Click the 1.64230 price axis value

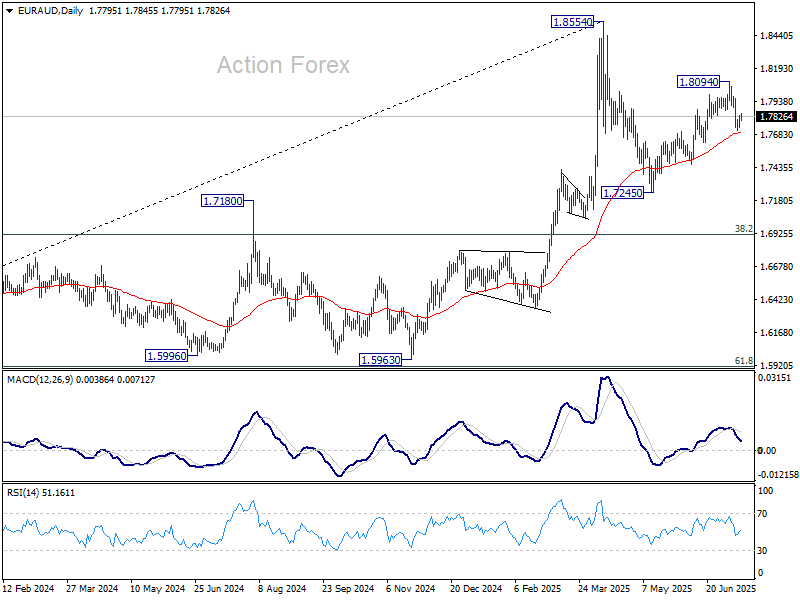point(777,299)
